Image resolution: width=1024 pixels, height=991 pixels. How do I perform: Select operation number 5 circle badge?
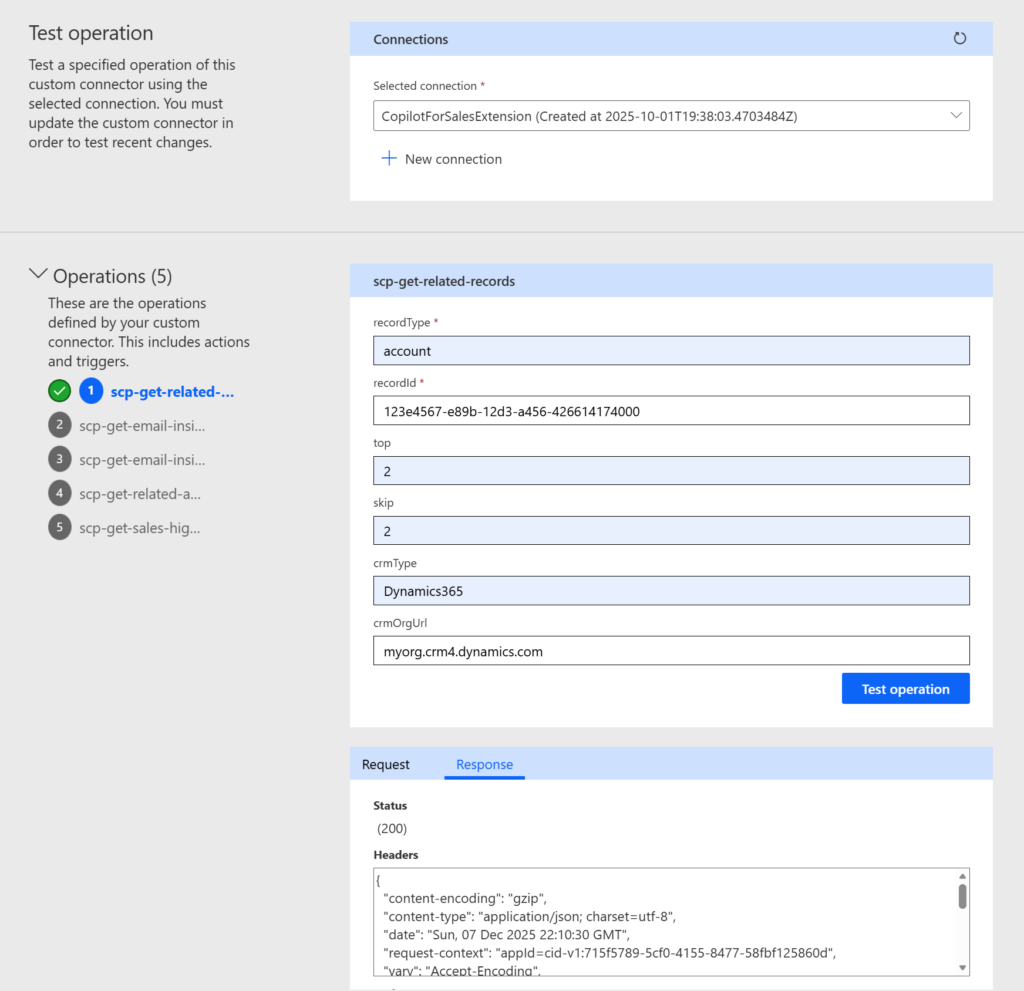click(x=60, y=527)
